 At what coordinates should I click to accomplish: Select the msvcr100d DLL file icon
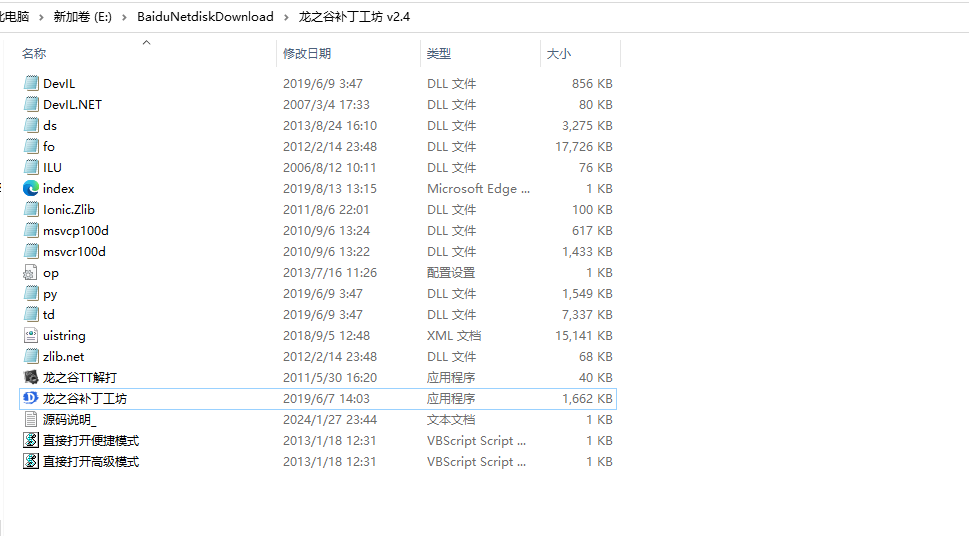tap(31, 251)
